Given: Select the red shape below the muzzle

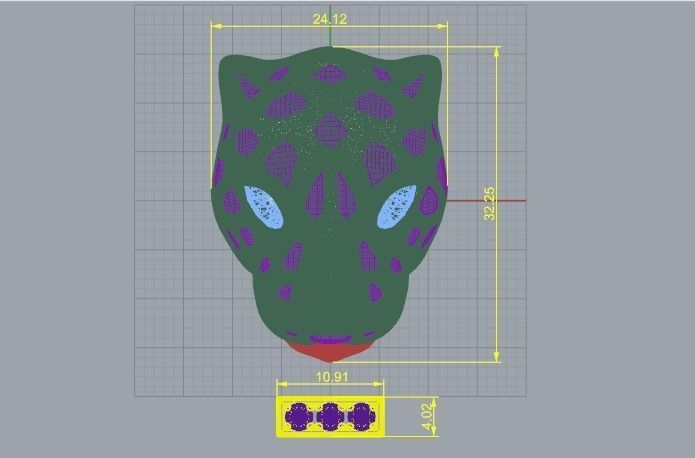Looking at the screenshot, I should click(x=330, y=351).
